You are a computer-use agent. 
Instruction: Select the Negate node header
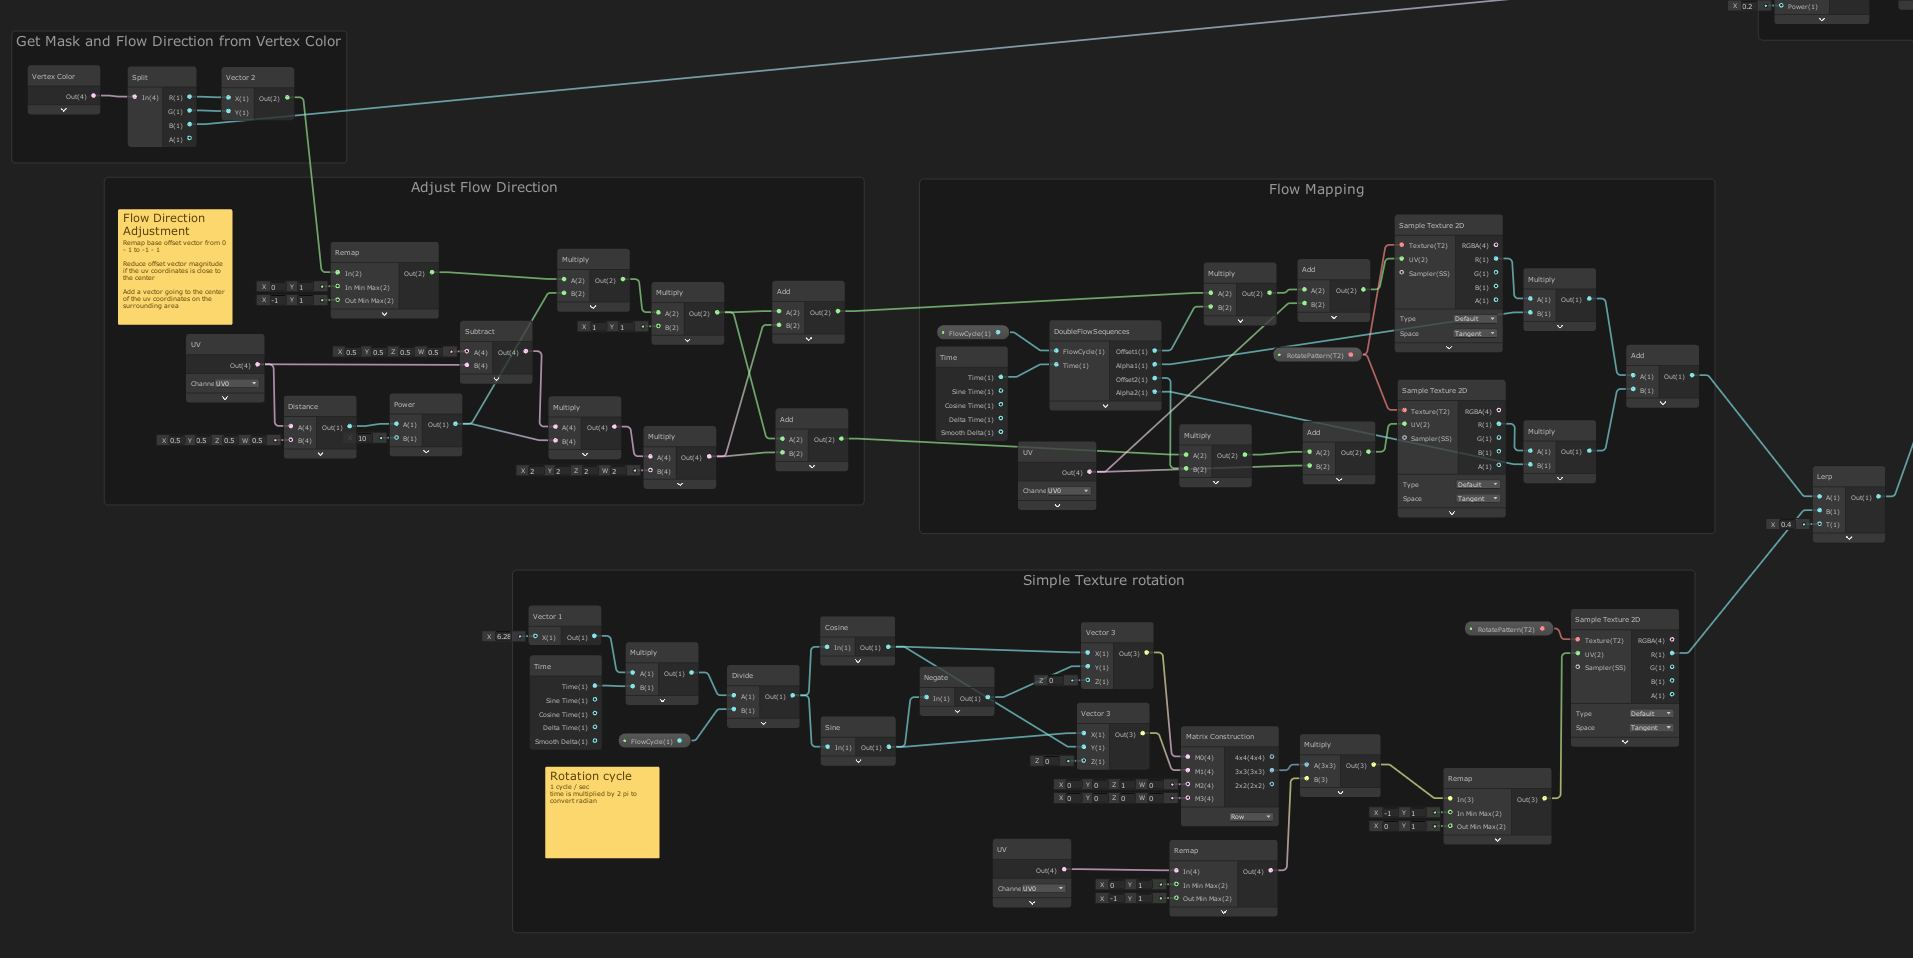pos(957,677)
